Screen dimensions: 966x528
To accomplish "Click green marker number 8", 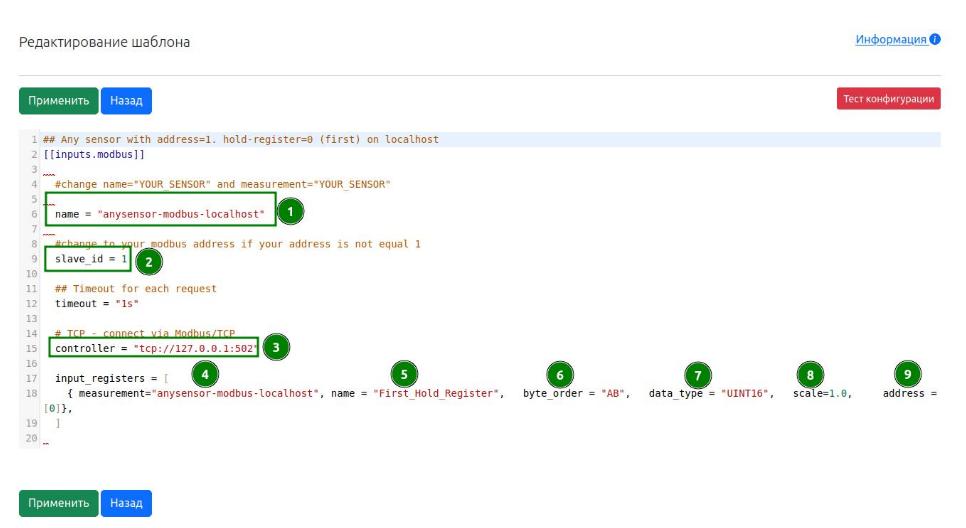I will 809,375.
